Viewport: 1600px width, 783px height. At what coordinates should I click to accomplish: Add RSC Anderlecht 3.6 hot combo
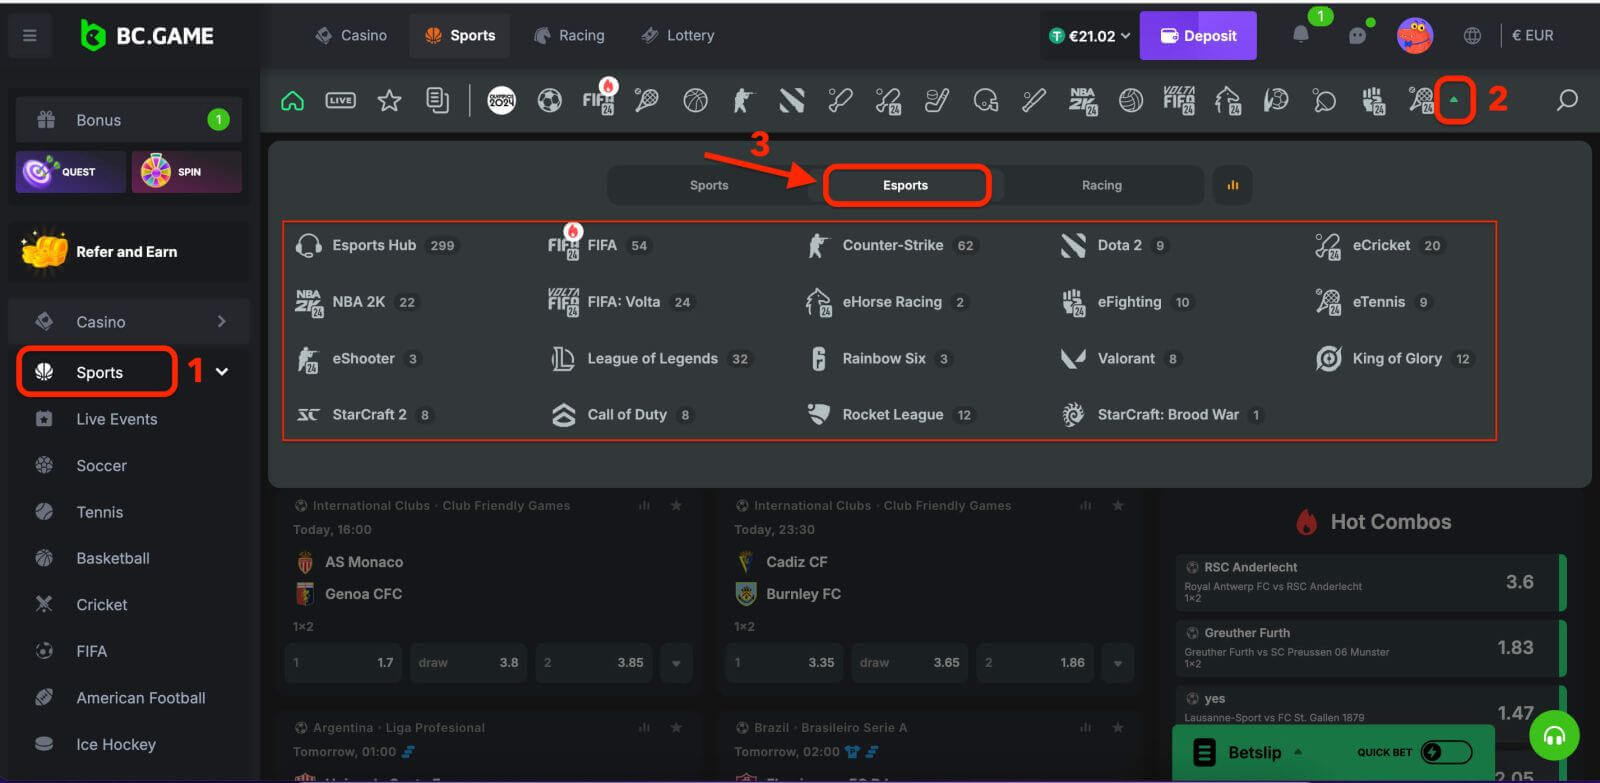tap(1369, 582)
